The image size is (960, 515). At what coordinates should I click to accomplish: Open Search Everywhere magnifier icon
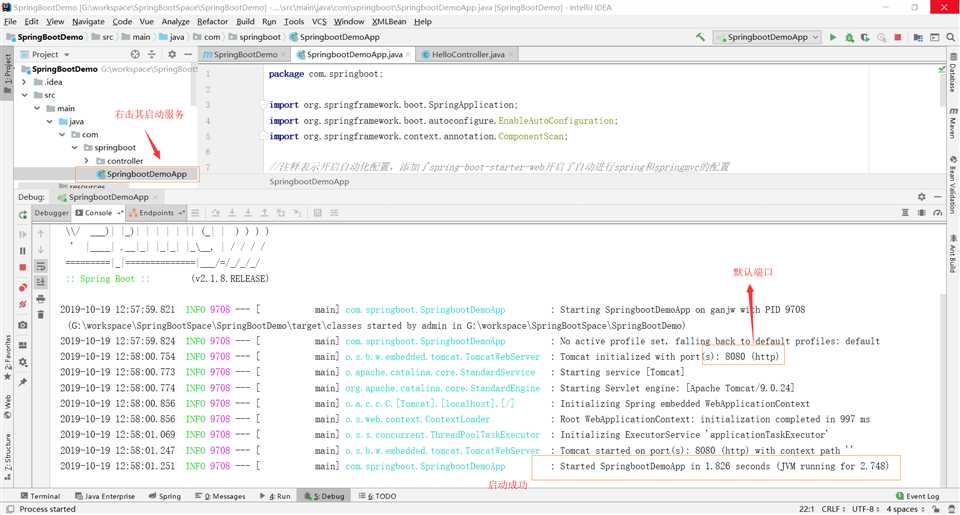[950, 37]
